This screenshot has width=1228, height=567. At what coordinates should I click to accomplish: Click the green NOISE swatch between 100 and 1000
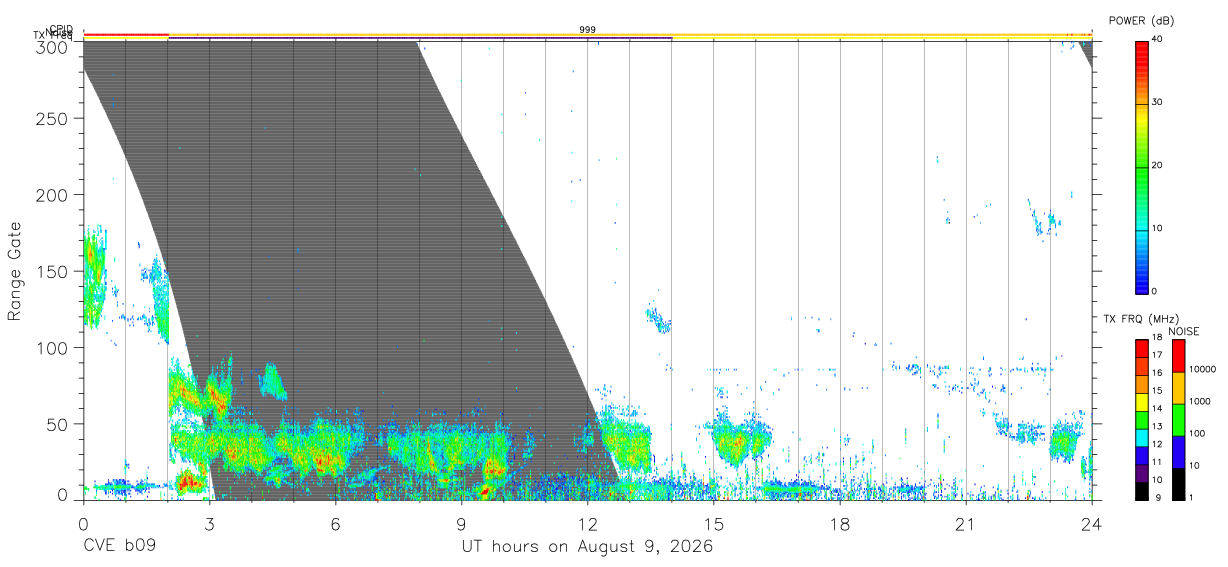[1179, 419]
